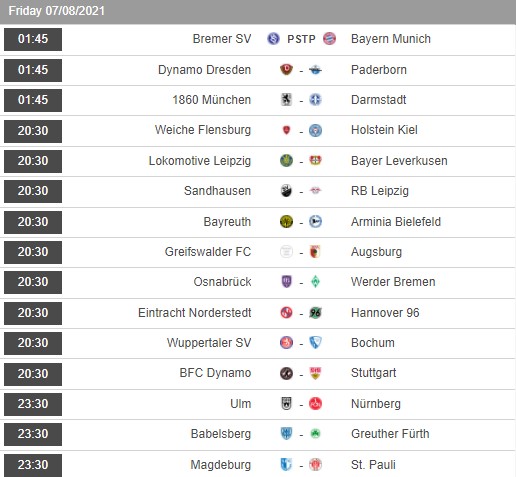Click the 1860 München lion crest
Viewport: 516px width, 477px height.
(286, 100)
